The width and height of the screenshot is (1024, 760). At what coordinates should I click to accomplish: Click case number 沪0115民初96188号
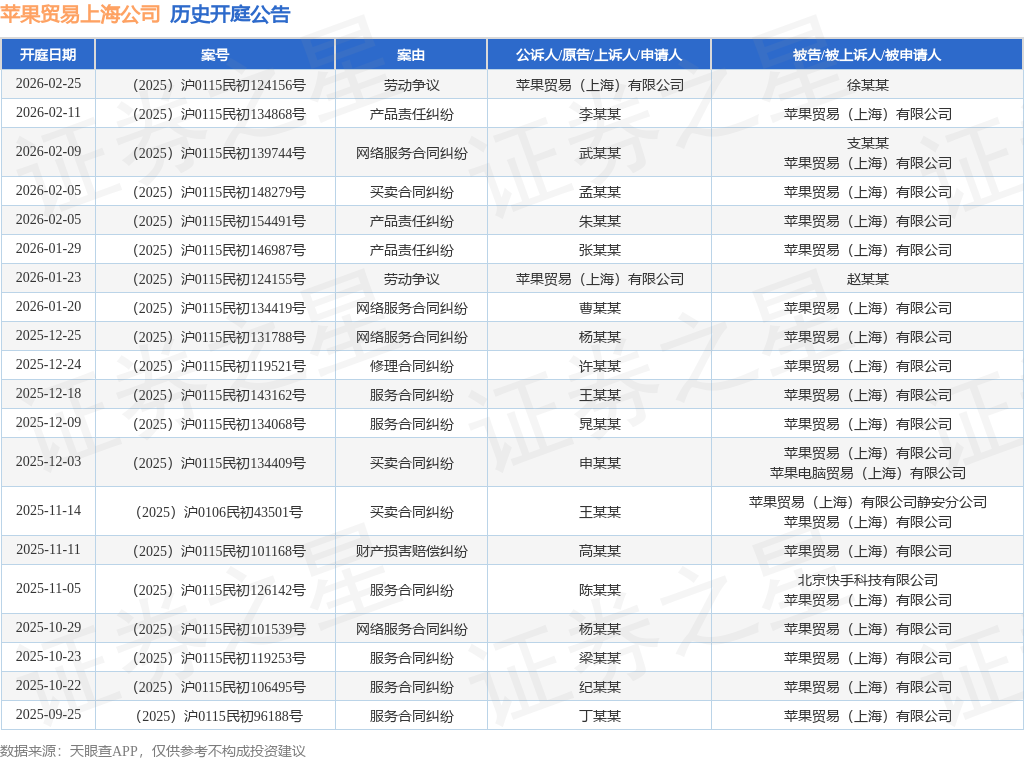pyautogui.click(x=219, y=716)
